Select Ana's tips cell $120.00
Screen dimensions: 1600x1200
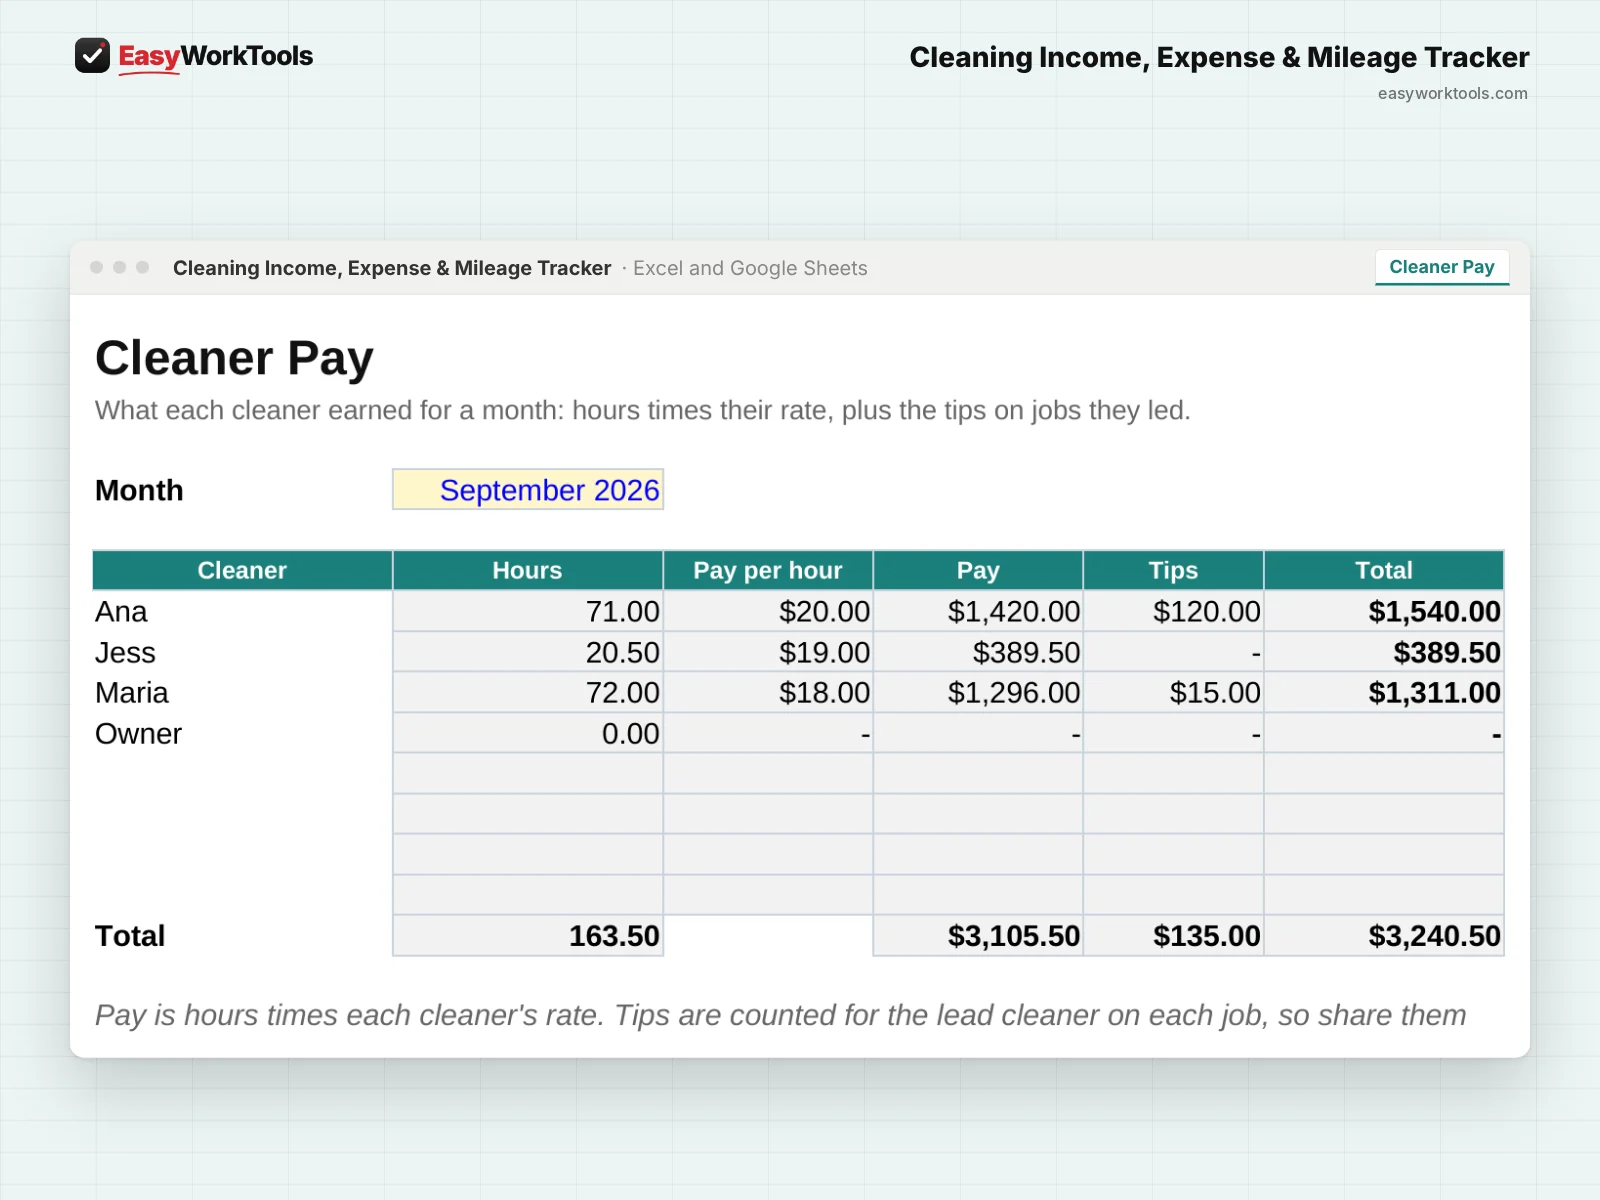pos(1173,611)
